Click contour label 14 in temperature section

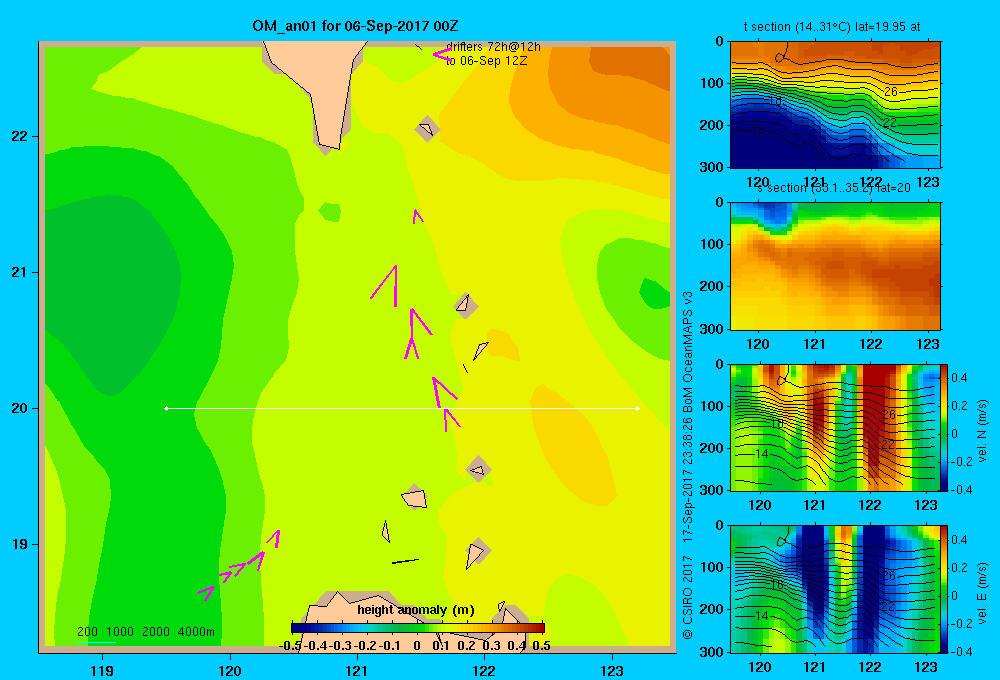click(758, 131)
